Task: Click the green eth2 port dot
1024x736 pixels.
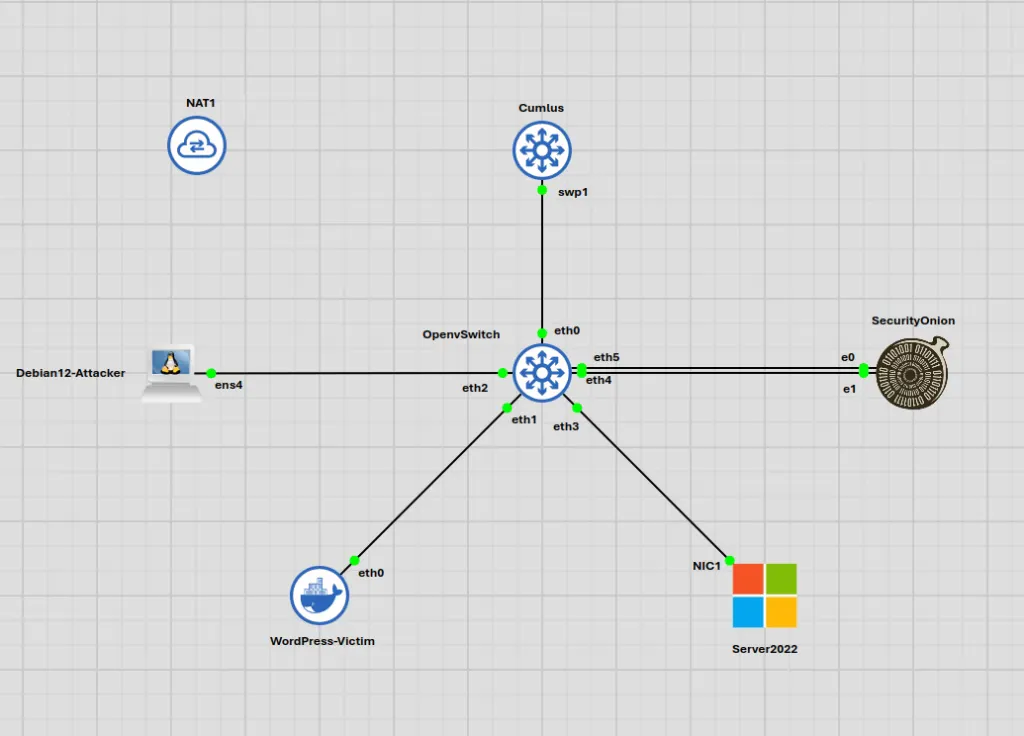Action: 502,373
